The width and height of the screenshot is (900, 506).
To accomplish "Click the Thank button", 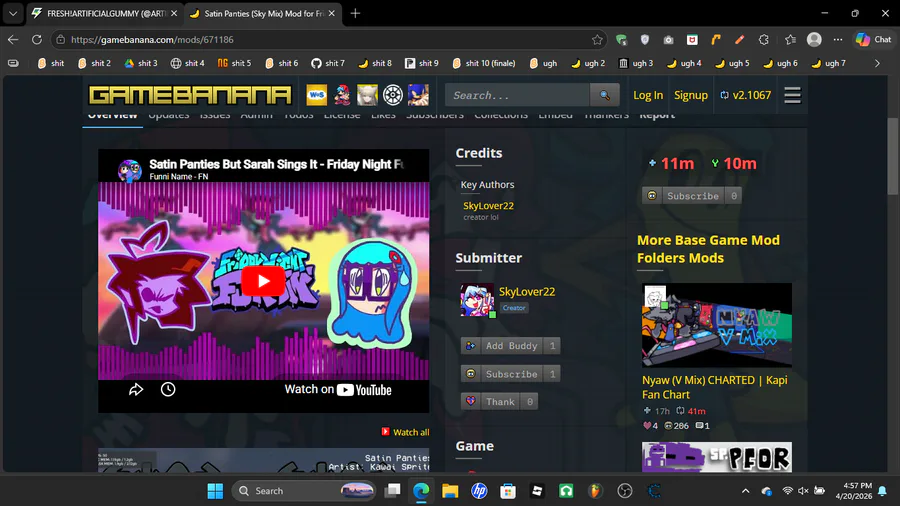I will [x=499, y=402].
